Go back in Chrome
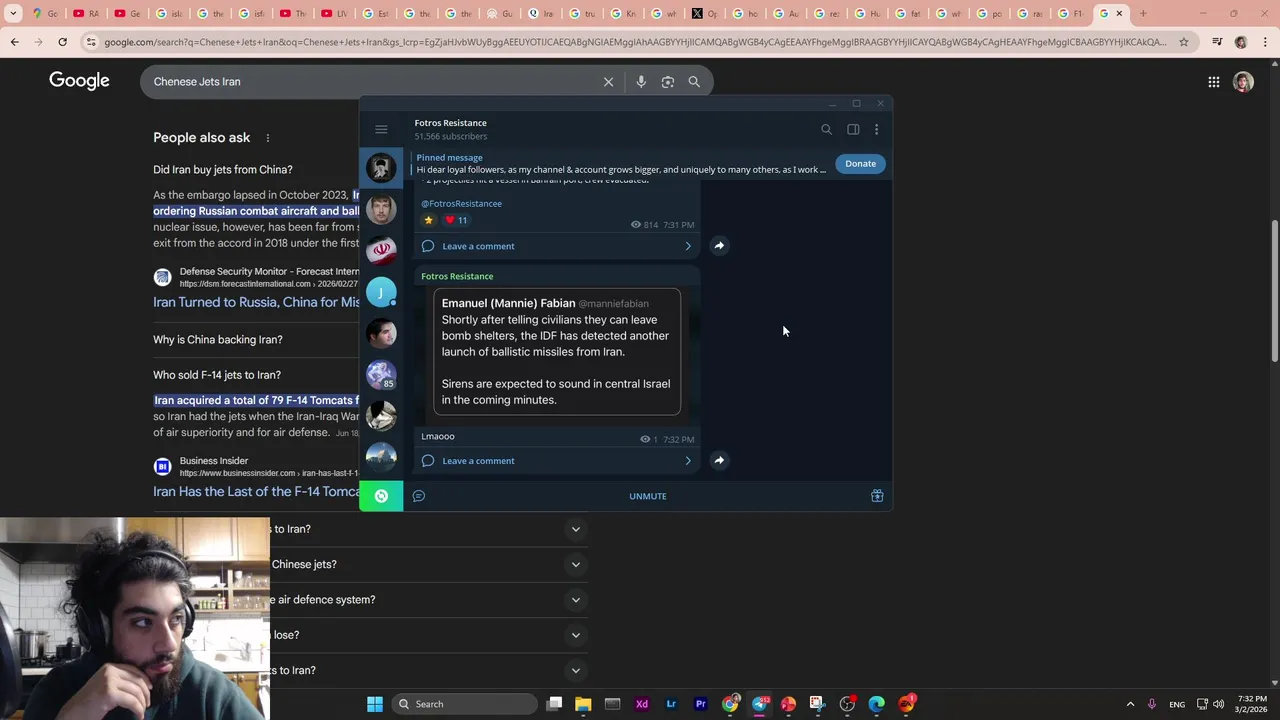This screenshot has height=720, width=1280. click(14, 42)
